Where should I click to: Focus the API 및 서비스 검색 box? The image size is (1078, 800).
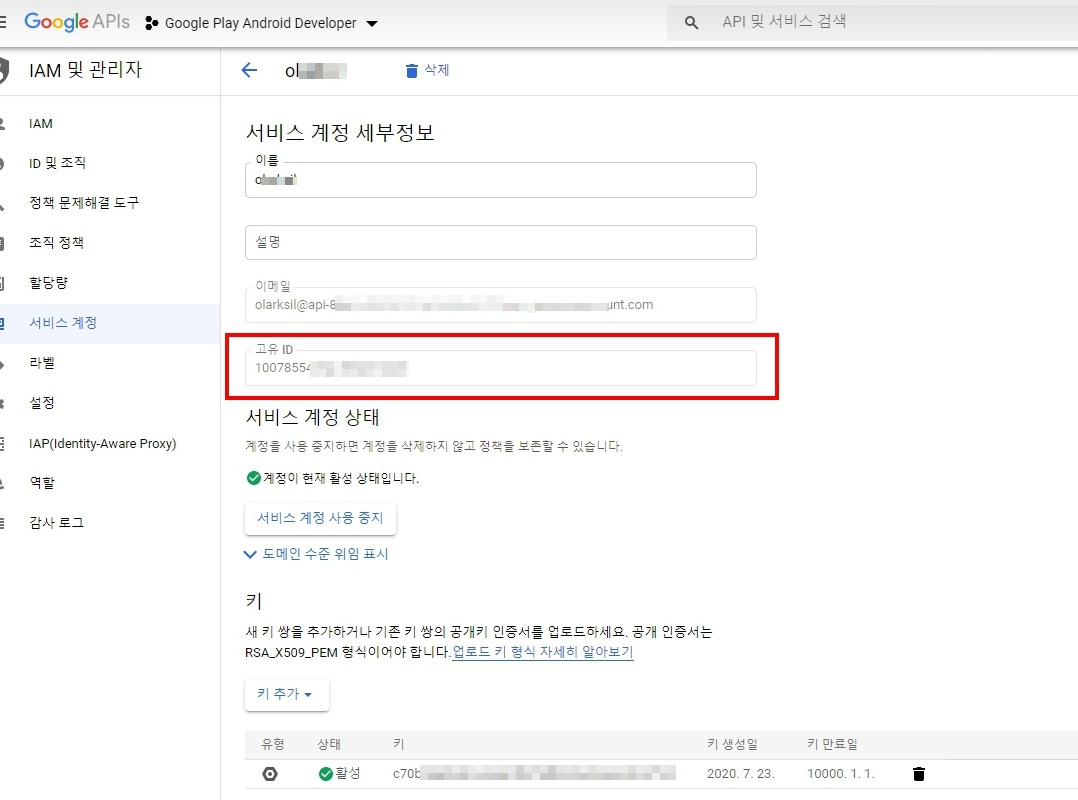pos(880,22)
